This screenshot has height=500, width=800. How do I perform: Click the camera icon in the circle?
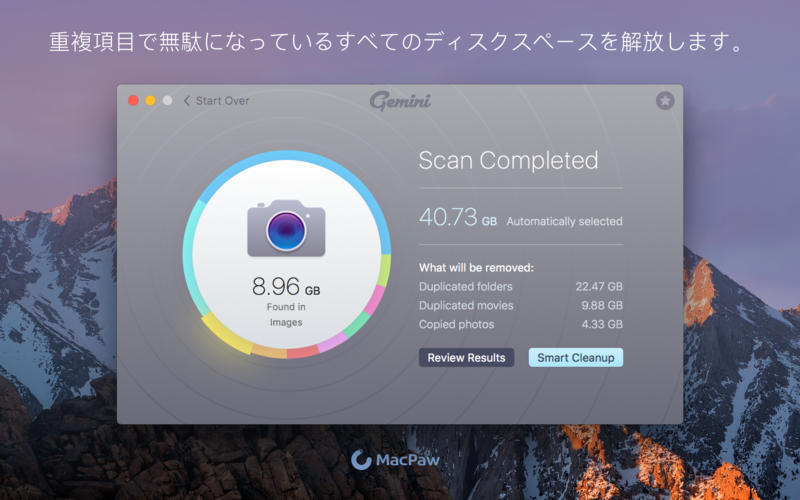(286, 228)
